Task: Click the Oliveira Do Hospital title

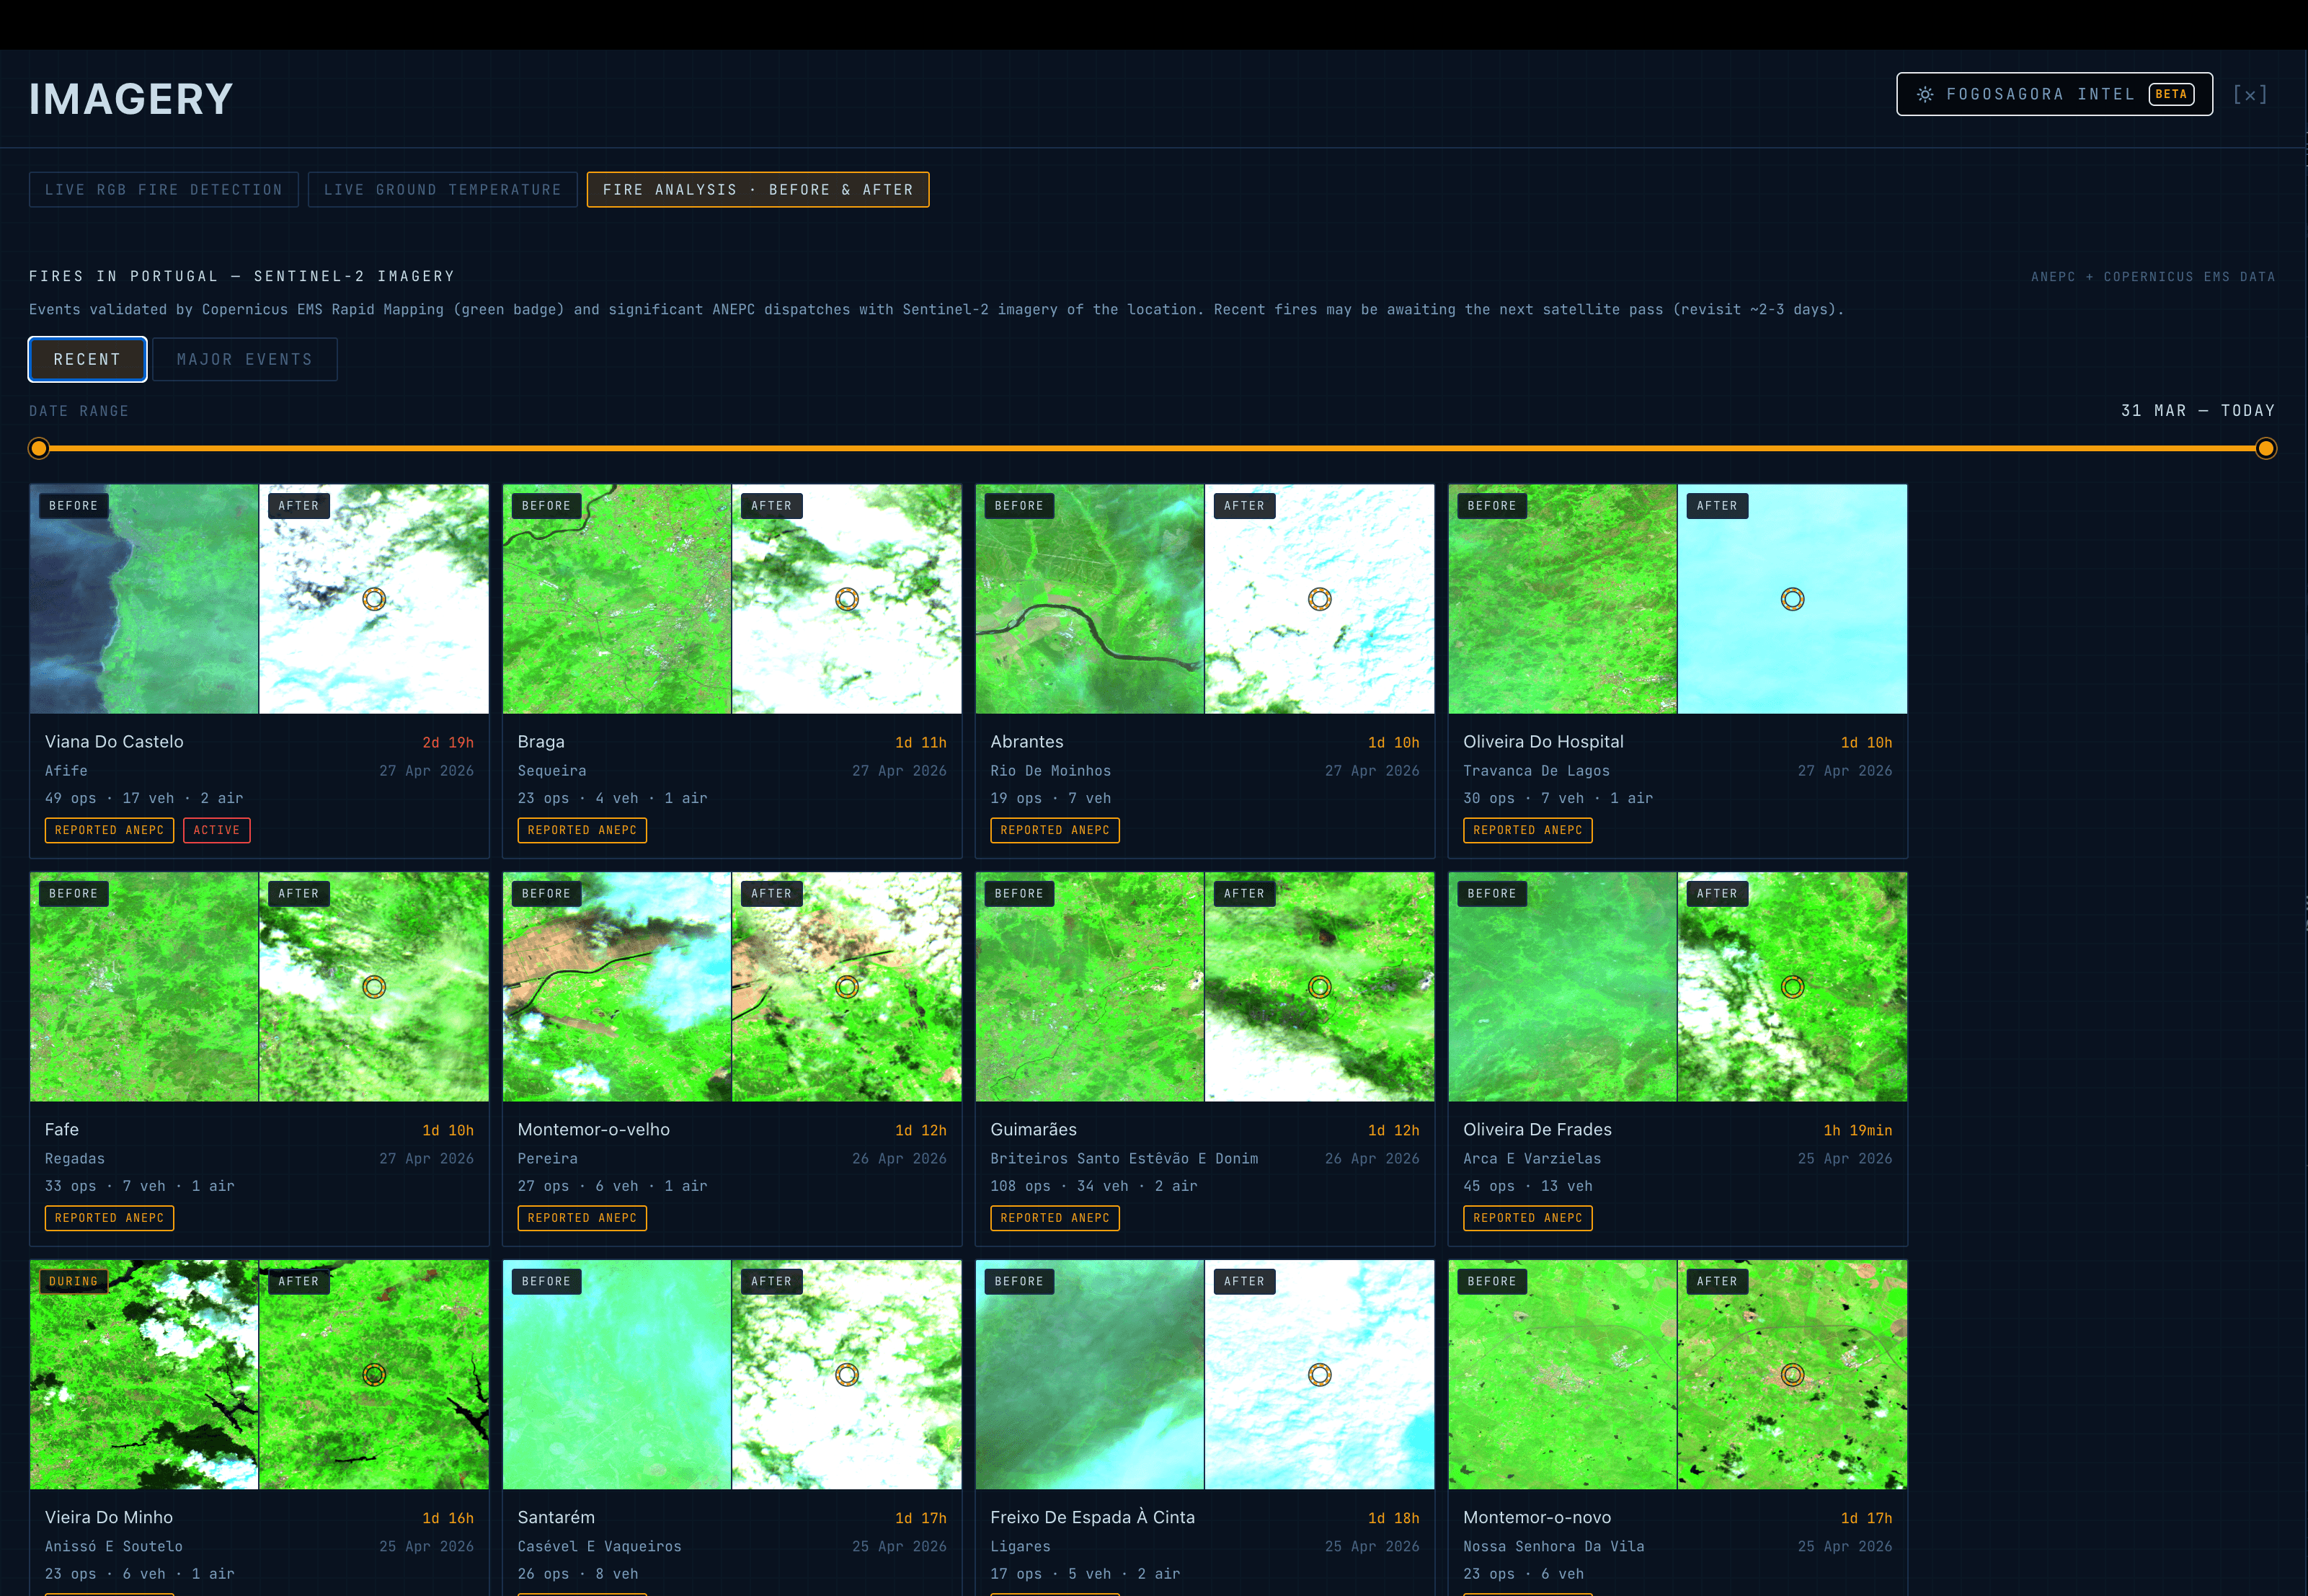Action: click(x=1543, y=742)
